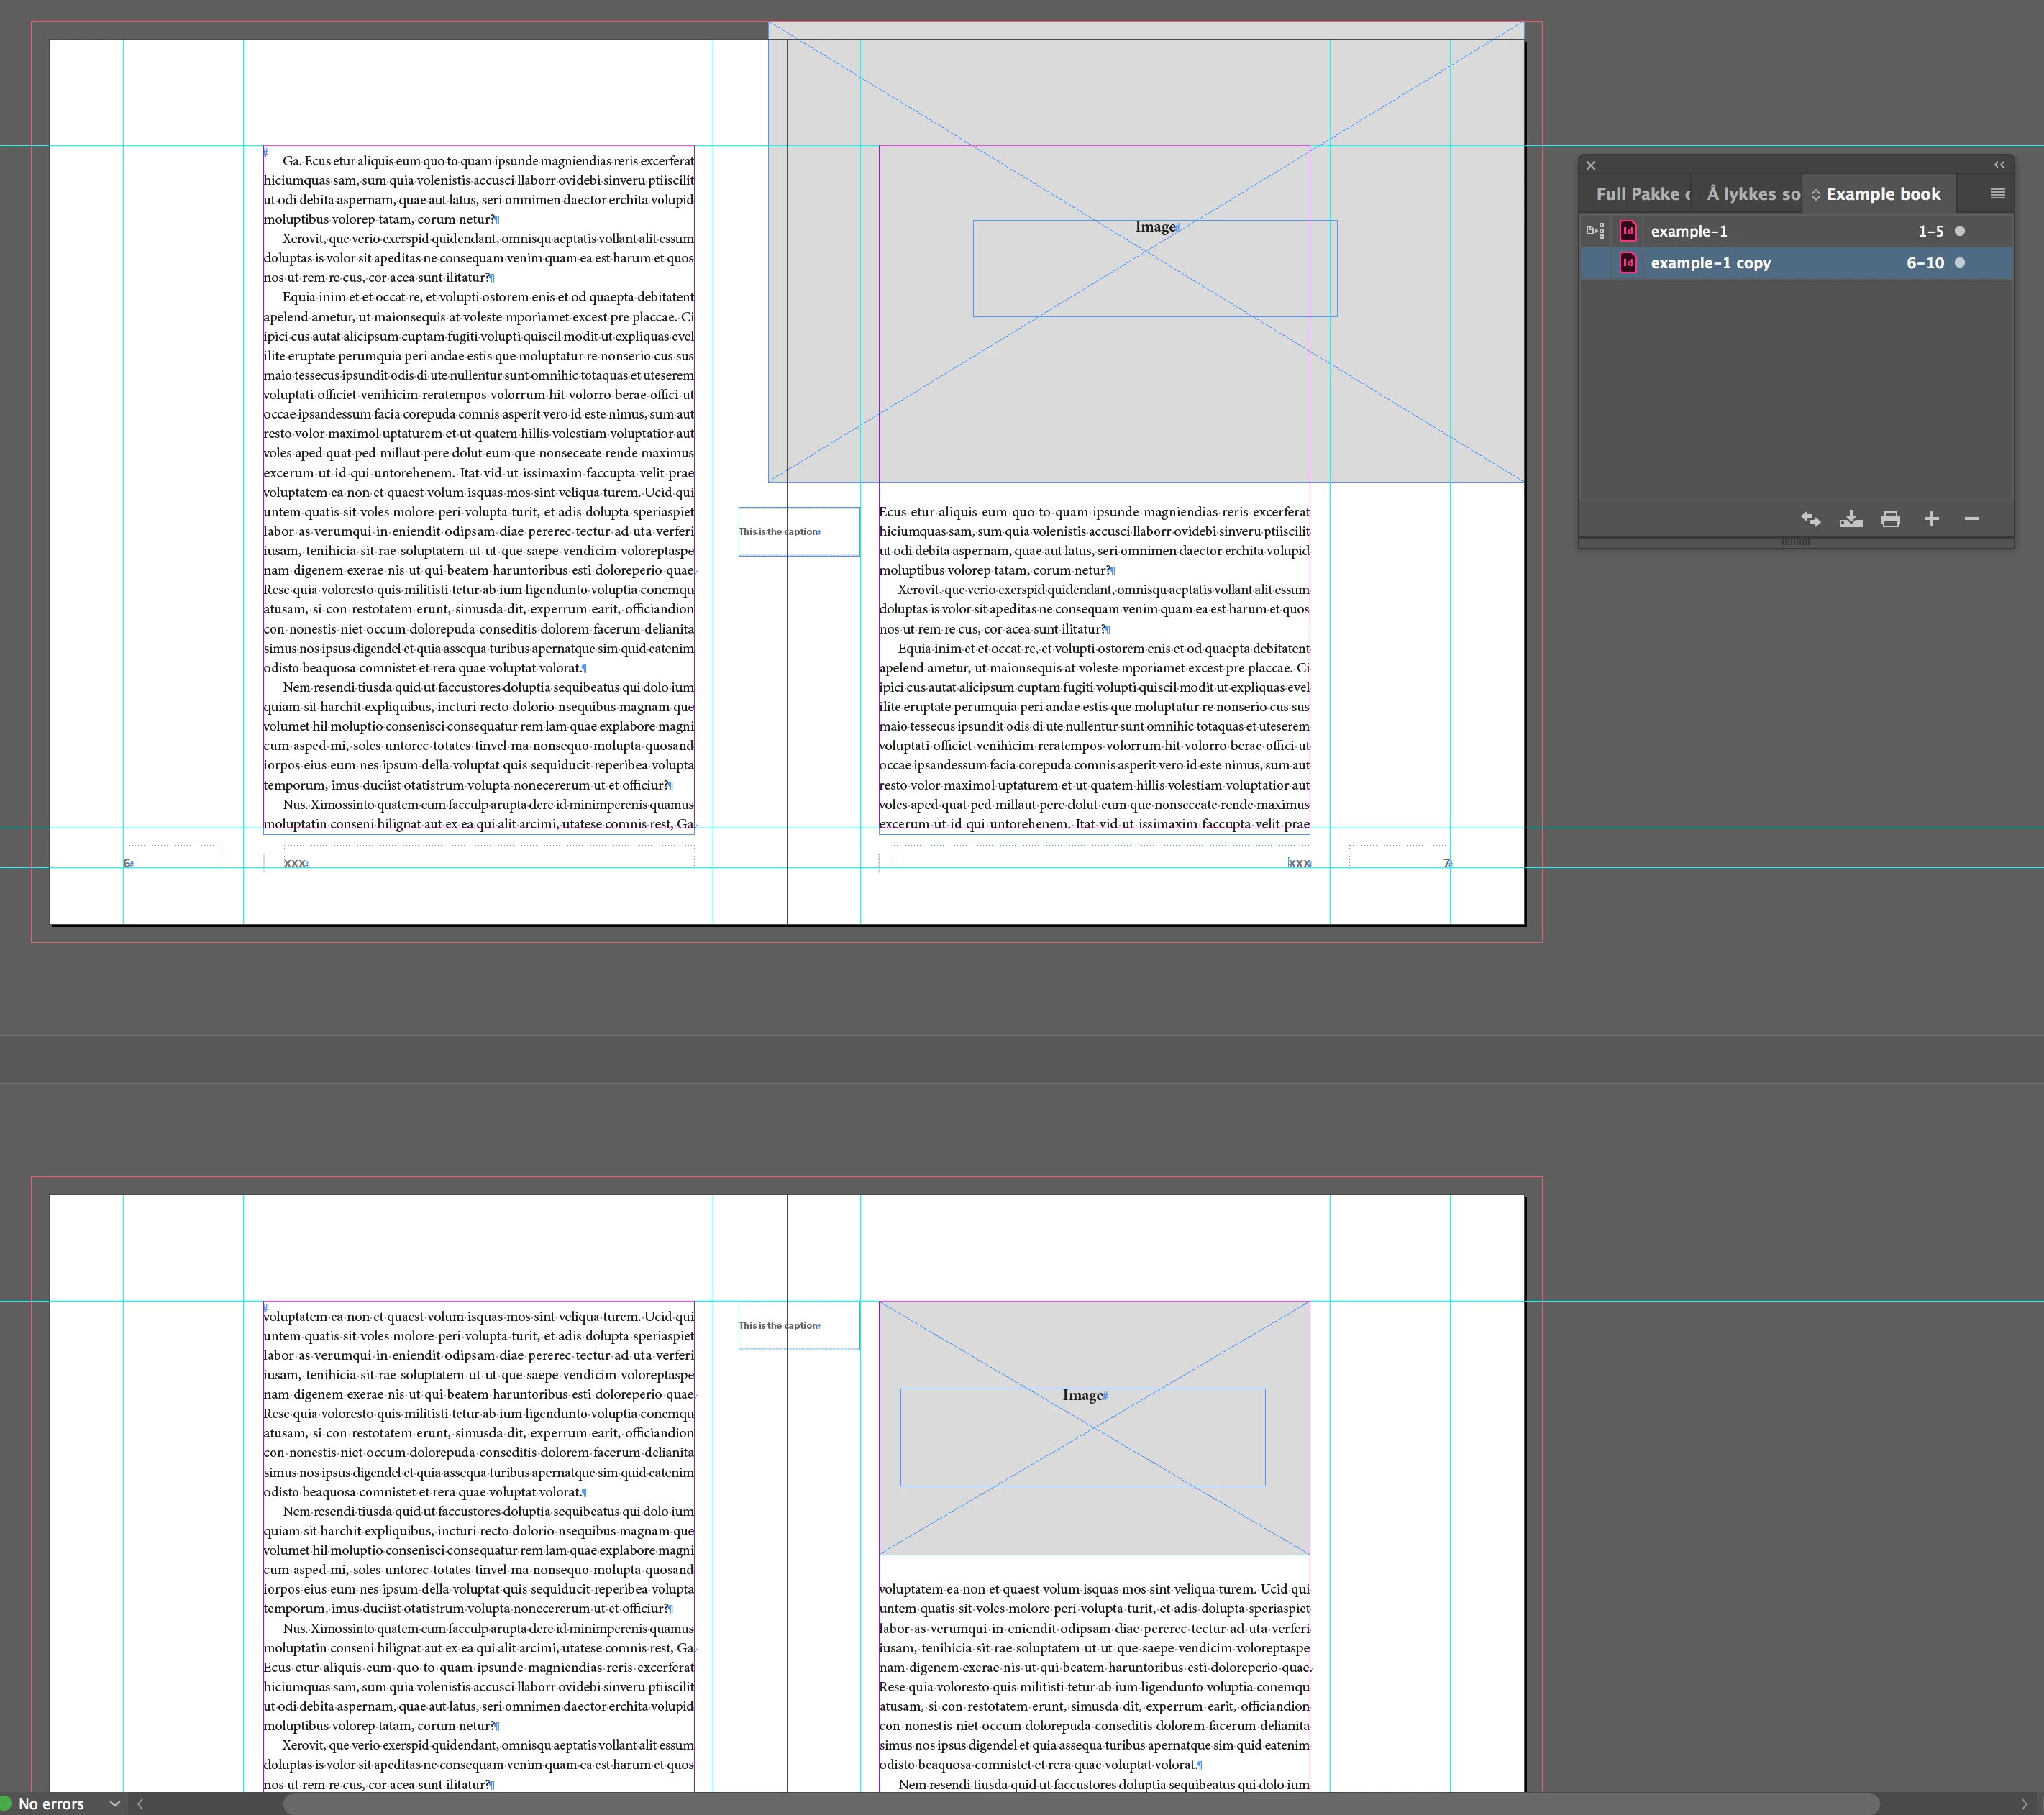This screenshot has height=1815, width=2044.
Task: Click the Print the book icon
Action: 1890,519
